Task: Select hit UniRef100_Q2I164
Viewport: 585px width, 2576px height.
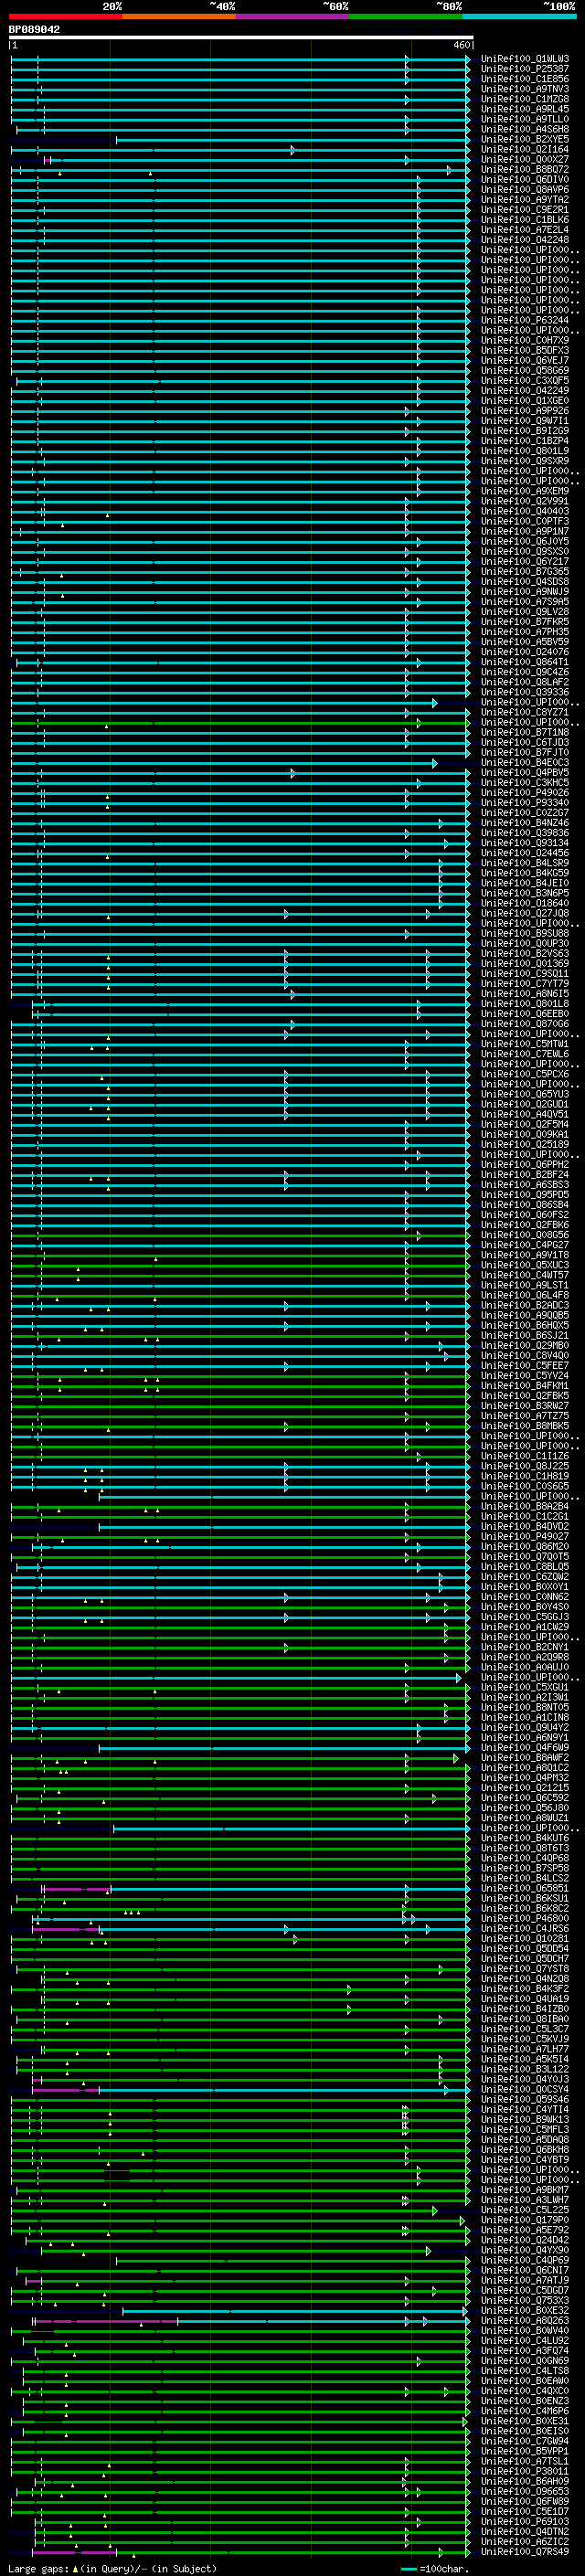Action: coord(525,150)
